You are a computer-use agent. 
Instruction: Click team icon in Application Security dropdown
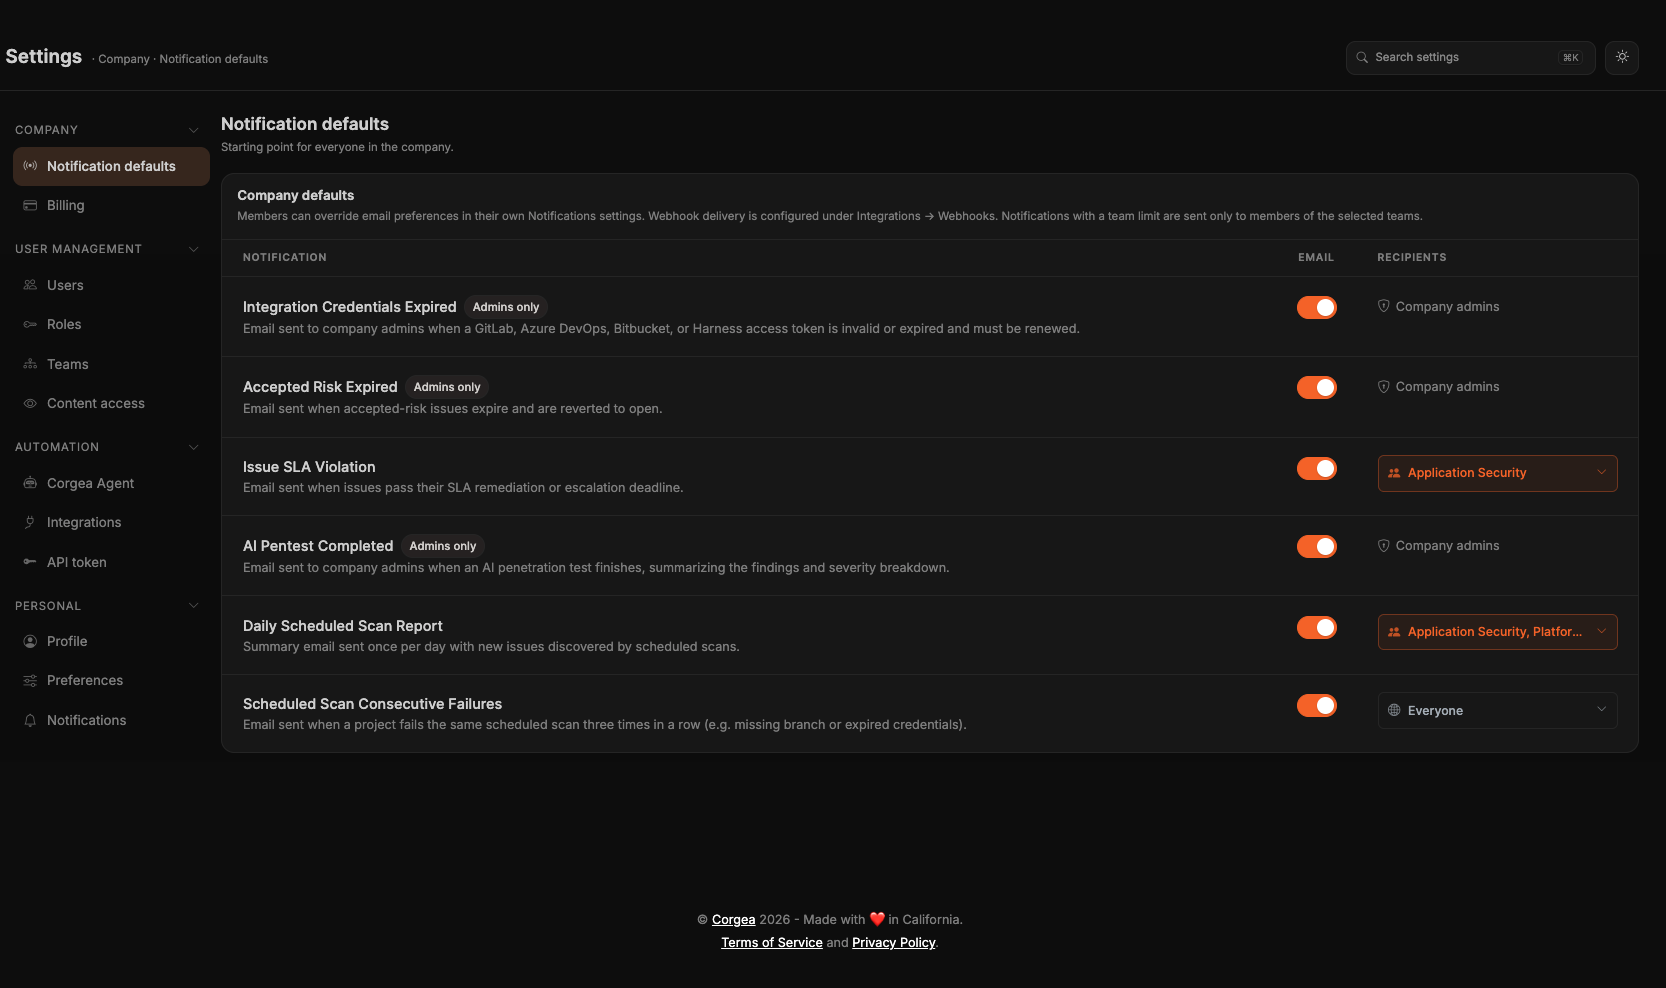click(x=1394, y=473)
